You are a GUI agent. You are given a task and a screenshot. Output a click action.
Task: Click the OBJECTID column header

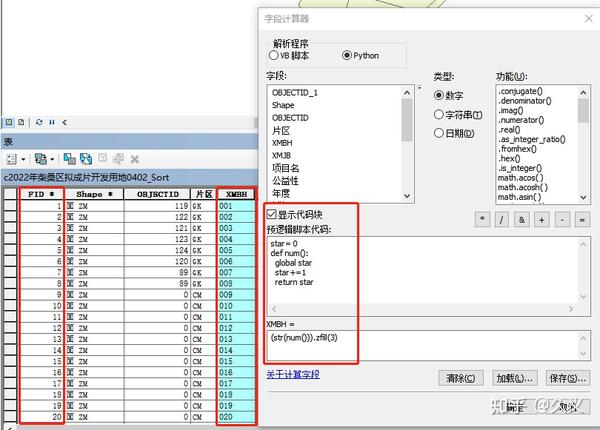coord(157,194)
